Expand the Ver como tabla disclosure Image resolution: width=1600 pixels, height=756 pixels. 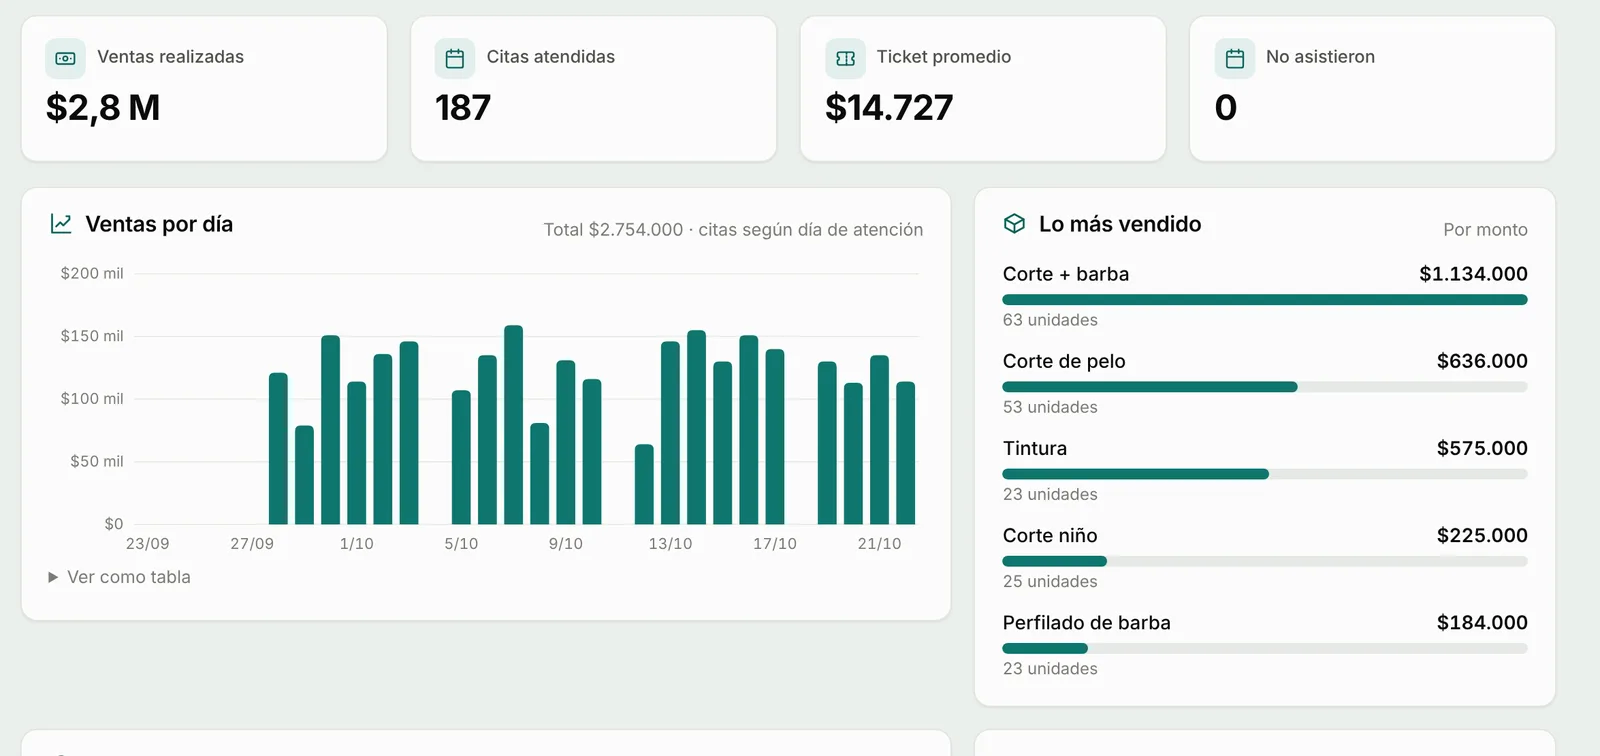(x=119, y=577)
